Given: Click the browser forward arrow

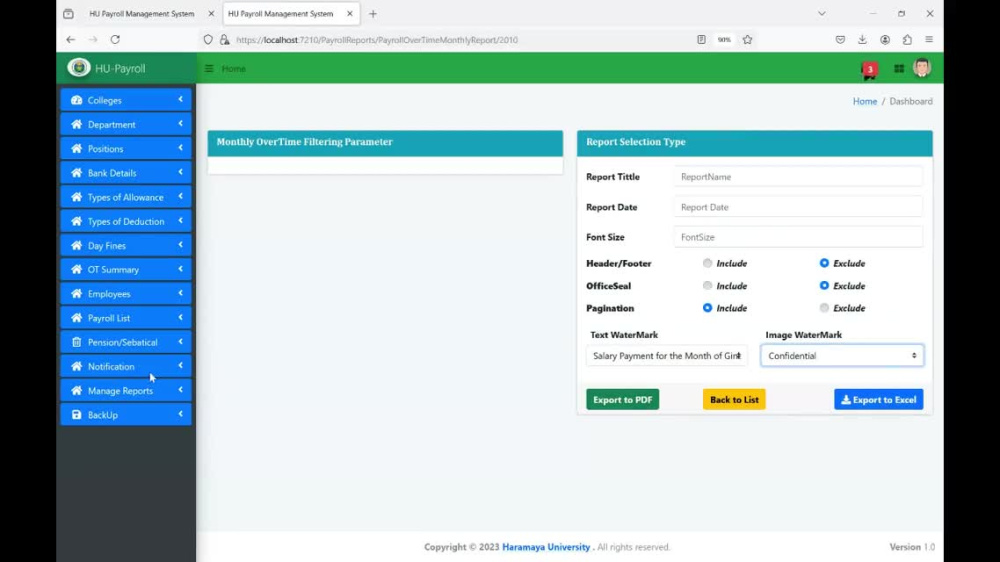Looking at the screenshot, I should [93, 40].
